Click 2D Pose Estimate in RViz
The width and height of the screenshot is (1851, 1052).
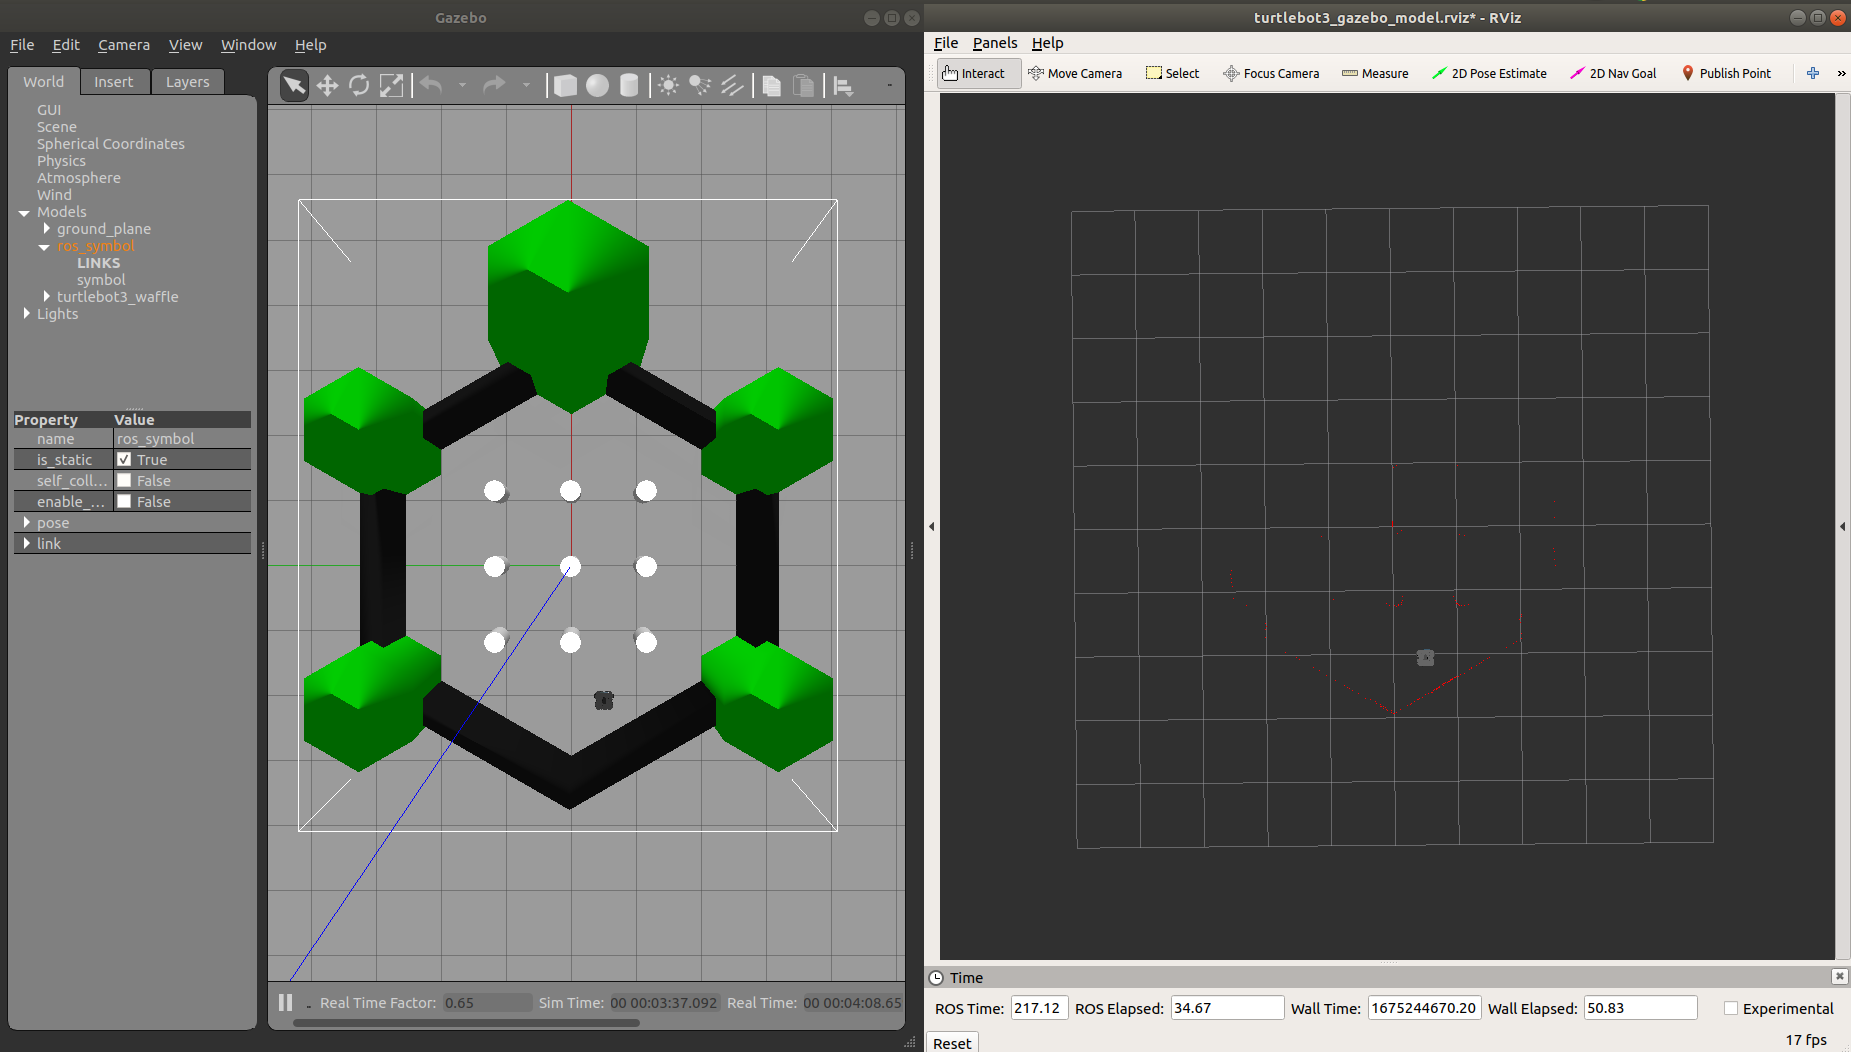point(1489,73)
